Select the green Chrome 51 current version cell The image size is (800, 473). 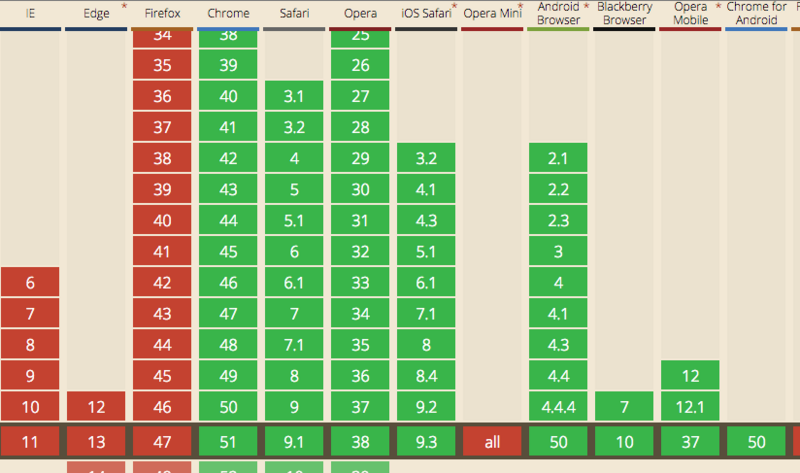coord(228,441)
